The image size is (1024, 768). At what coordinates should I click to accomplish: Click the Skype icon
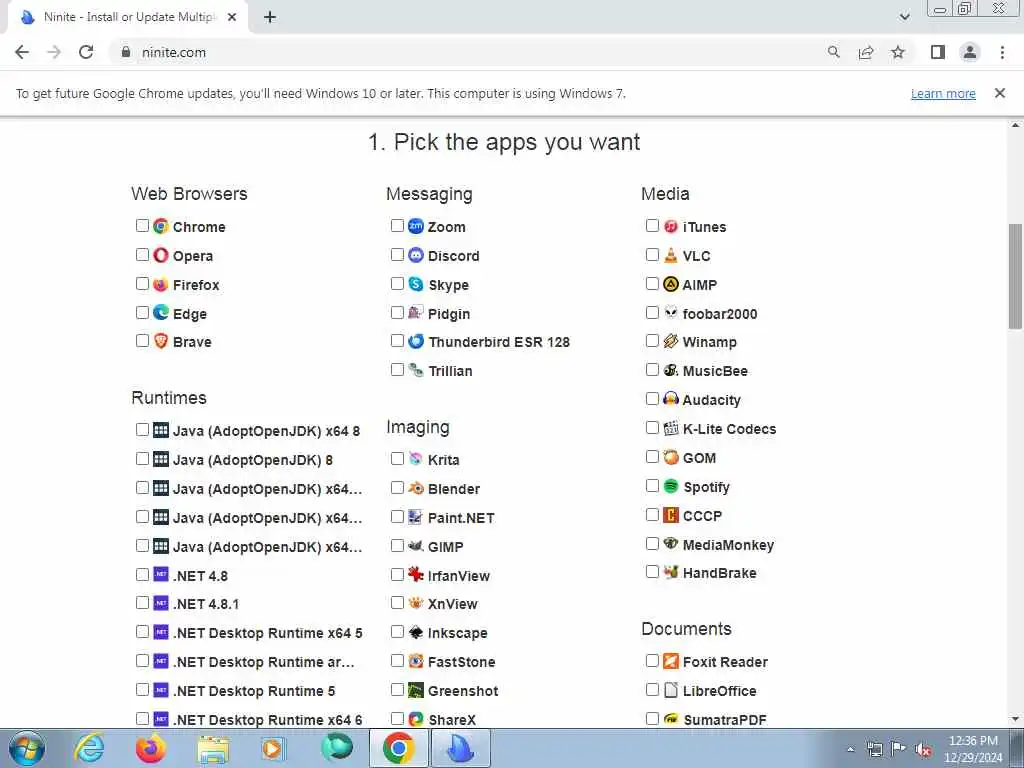416,284
